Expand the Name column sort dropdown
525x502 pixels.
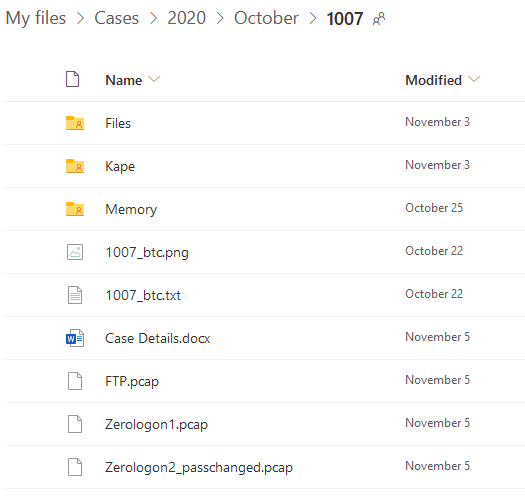[x=154, y=79]
